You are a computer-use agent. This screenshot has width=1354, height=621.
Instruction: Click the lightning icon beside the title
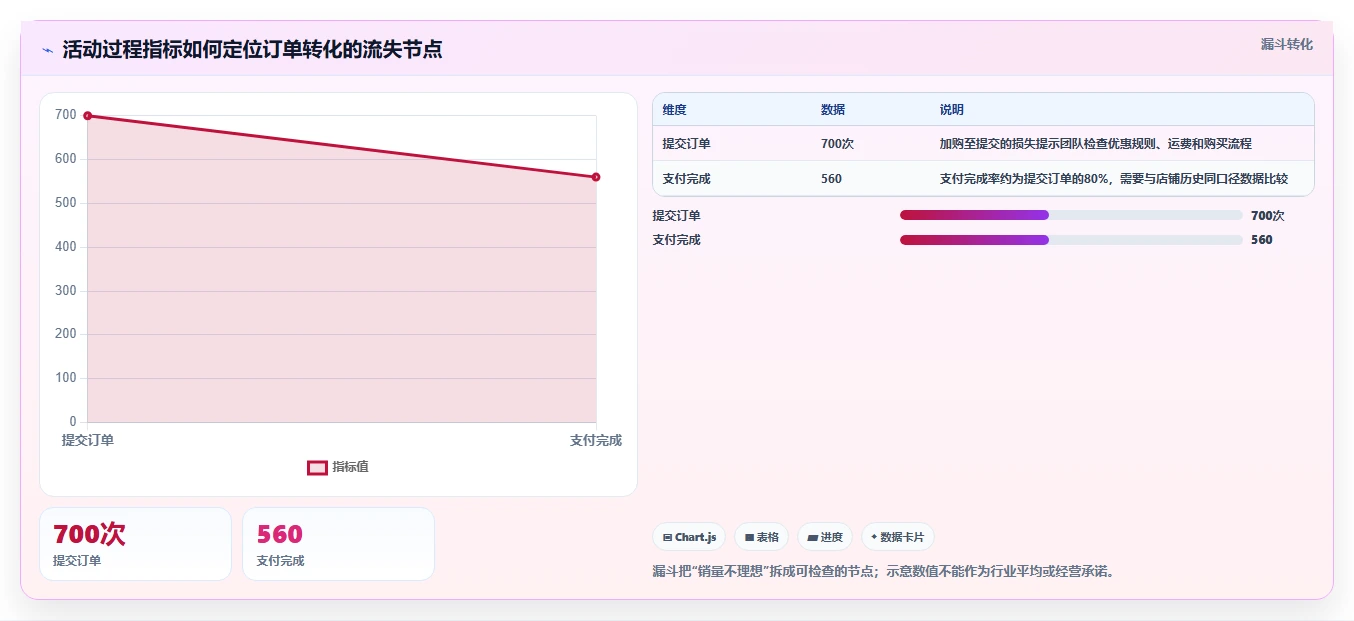(x=47, y=50)
